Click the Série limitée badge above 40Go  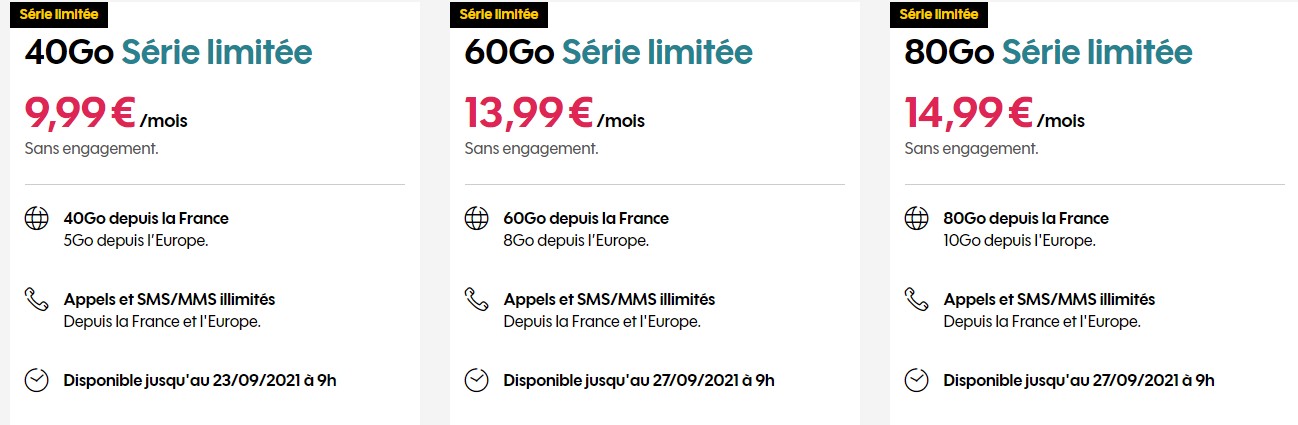[58, 14]
